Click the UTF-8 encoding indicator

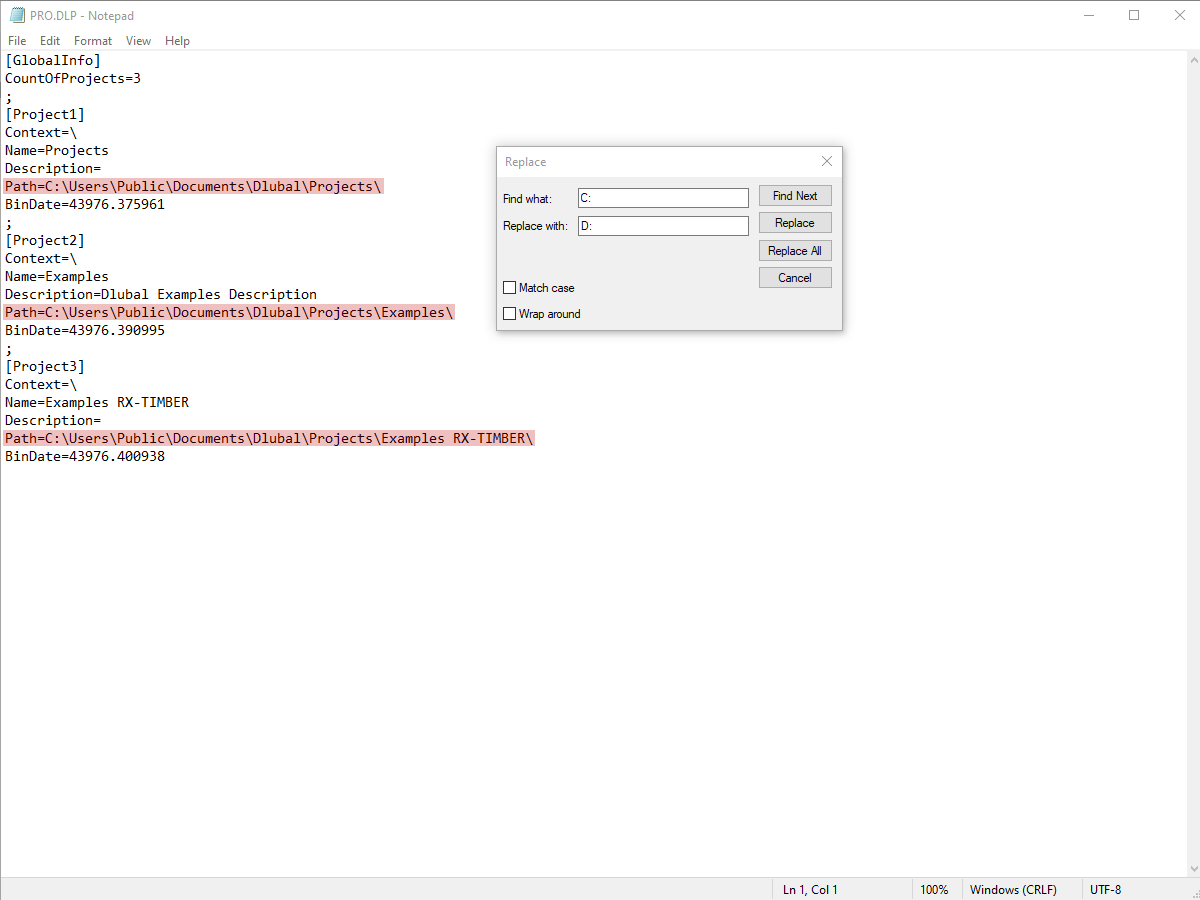point(1106,889)
